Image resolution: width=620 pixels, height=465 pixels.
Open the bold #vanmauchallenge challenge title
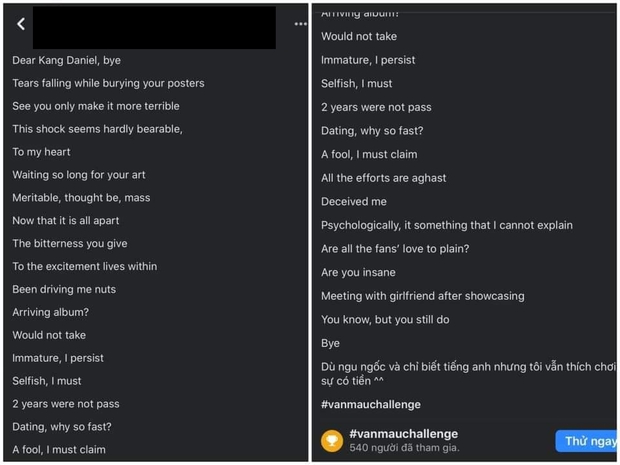pos(403,434)
